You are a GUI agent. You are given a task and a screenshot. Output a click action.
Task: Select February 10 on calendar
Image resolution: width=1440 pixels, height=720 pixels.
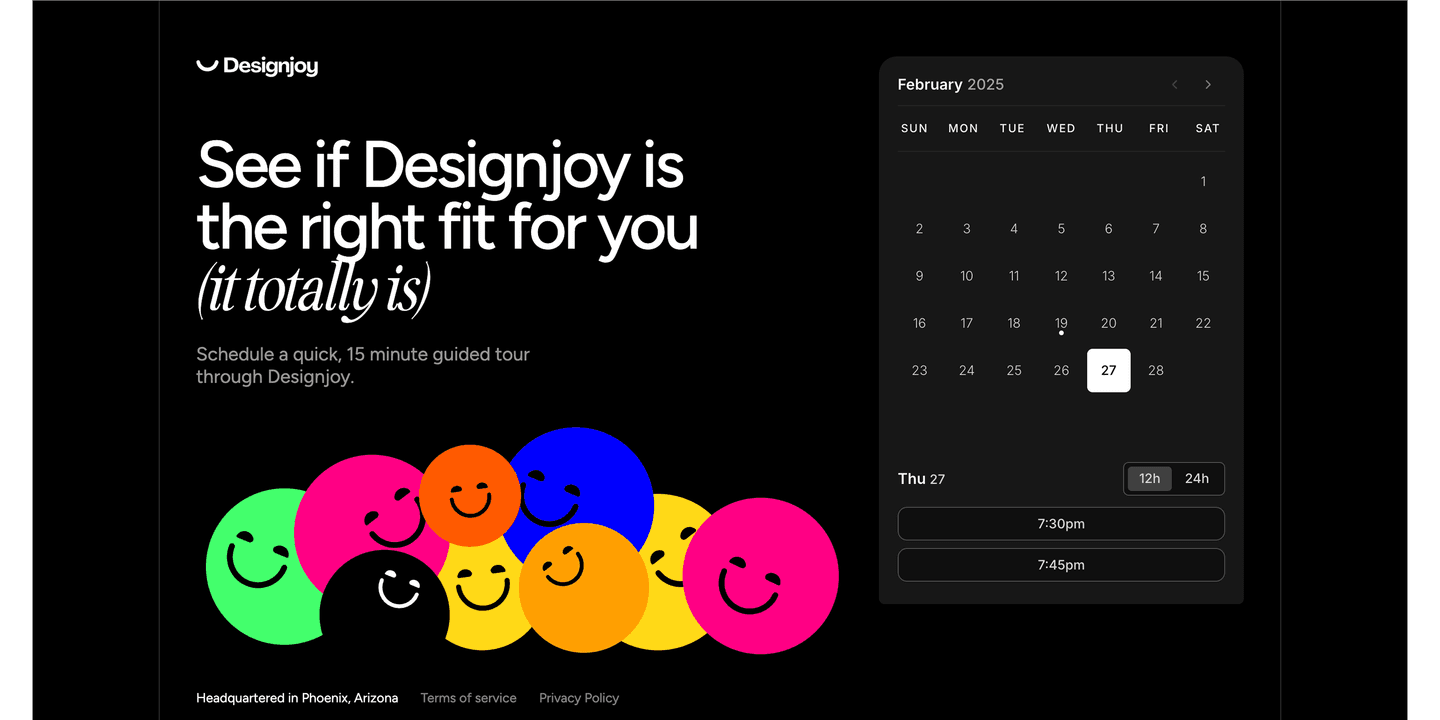(x=967, y=276)
